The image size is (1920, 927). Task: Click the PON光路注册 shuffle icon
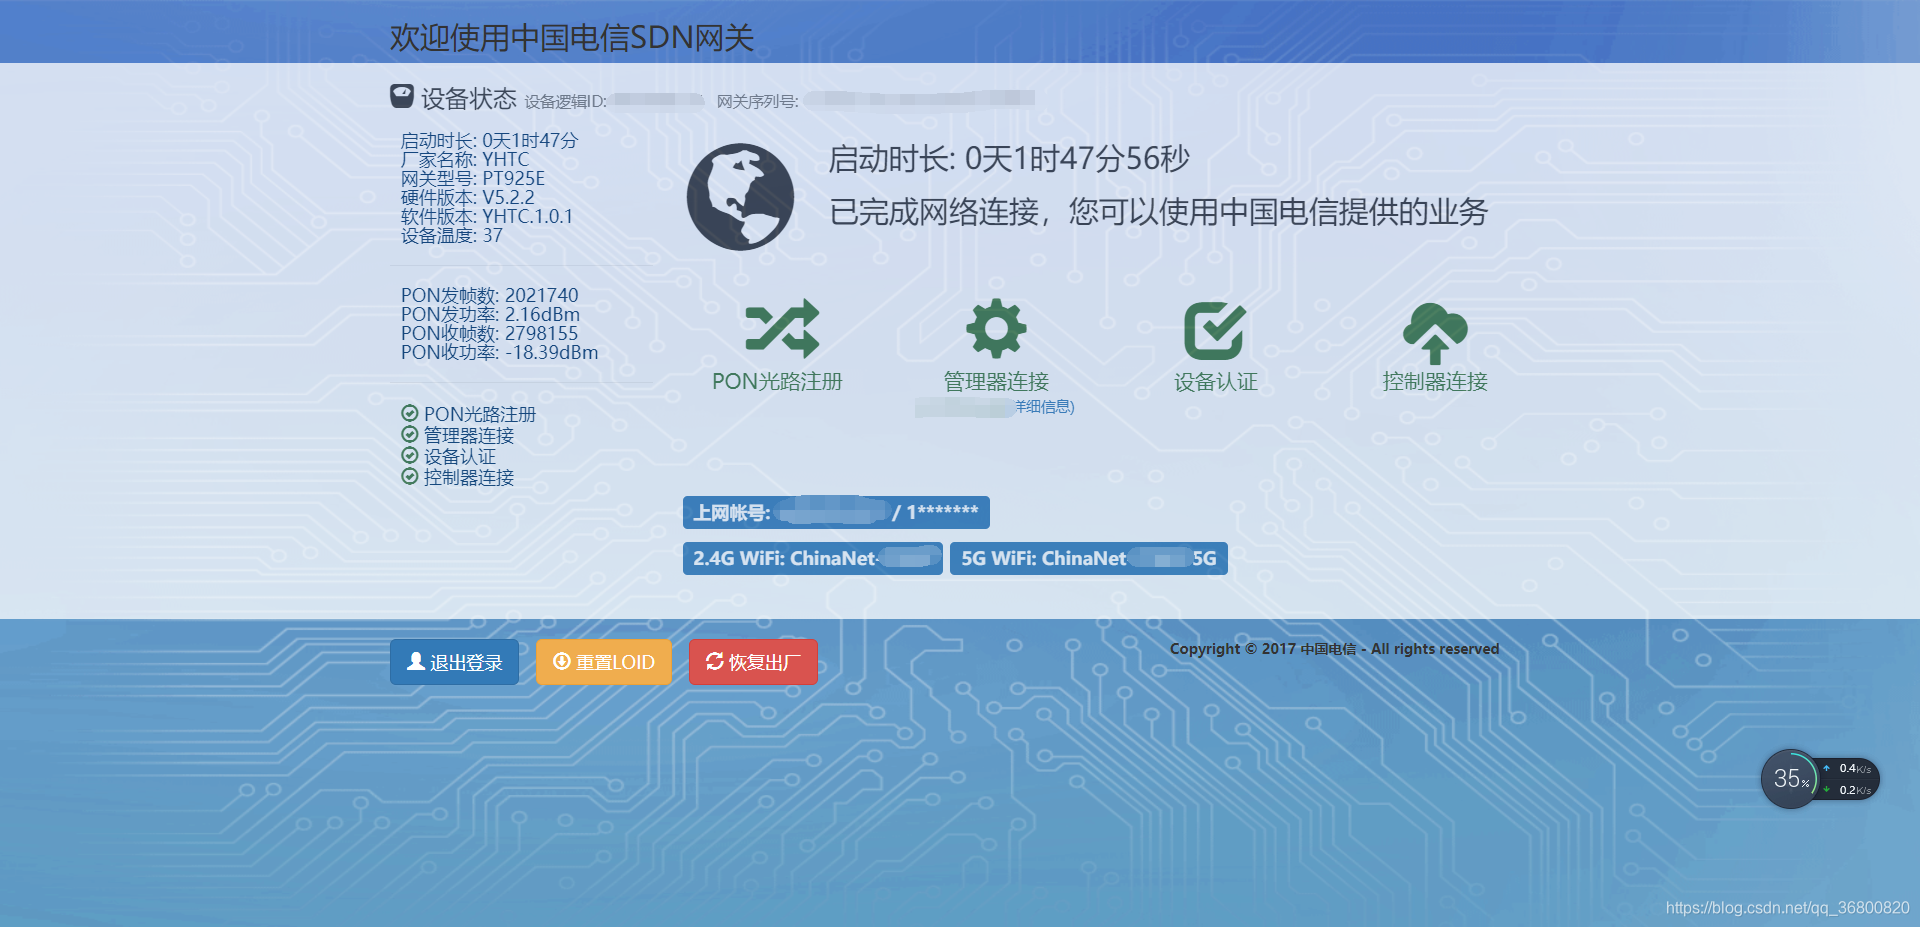[x=782, y=329]
